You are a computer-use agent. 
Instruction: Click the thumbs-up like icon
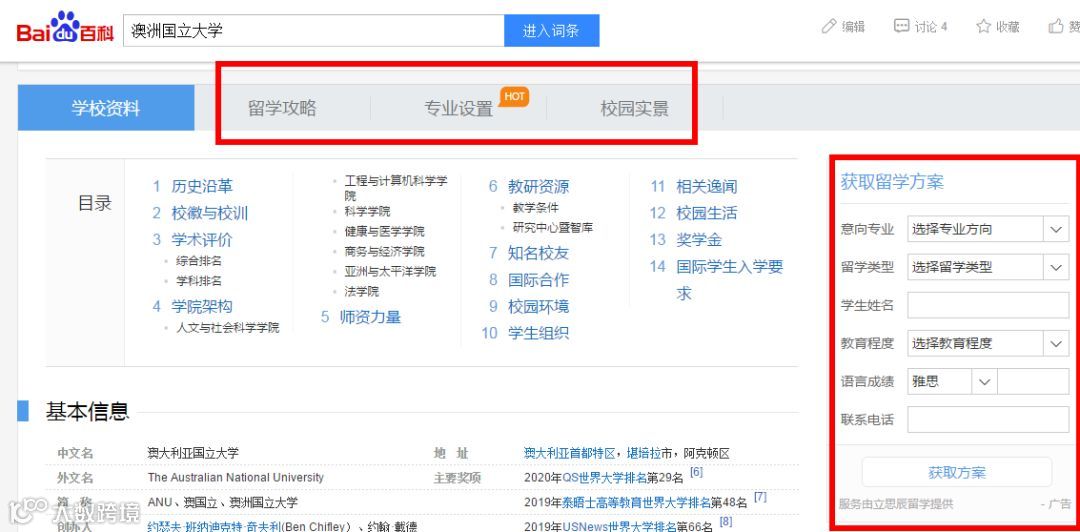pyautogui.click(x=1056, y=27)
